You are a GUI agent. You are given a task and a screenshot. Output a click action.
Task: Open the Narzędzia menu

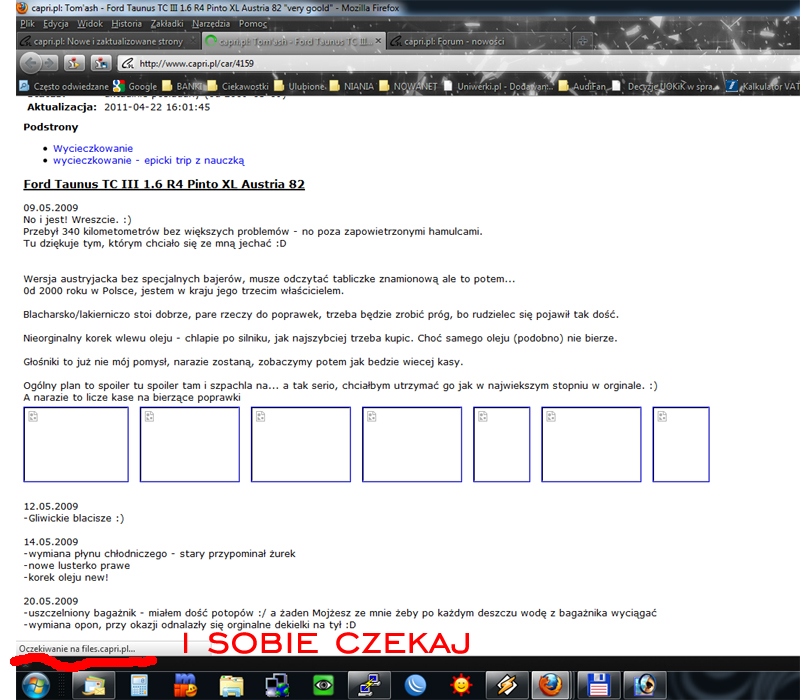[211, 23]
